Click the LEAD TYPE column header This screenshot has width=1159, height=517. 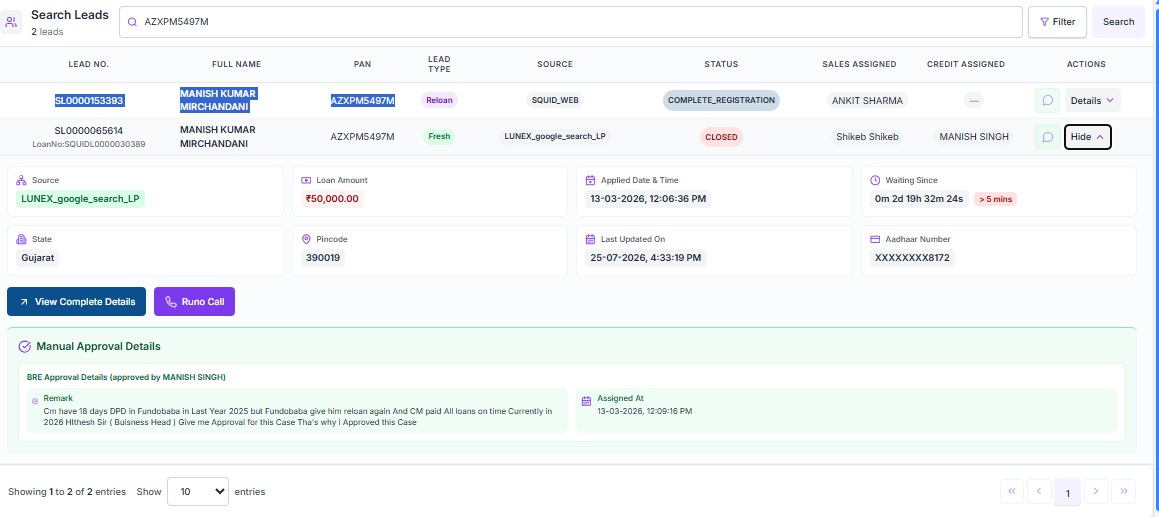click(439, 64)
